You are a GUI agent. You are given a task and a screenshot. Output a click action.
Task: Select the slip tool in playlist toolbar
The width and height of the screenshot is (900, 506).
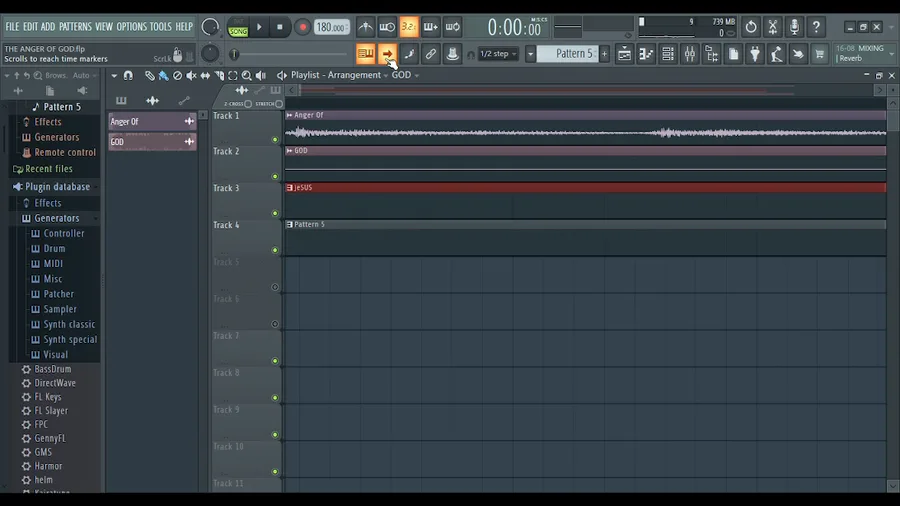click(x=205, y=75)
